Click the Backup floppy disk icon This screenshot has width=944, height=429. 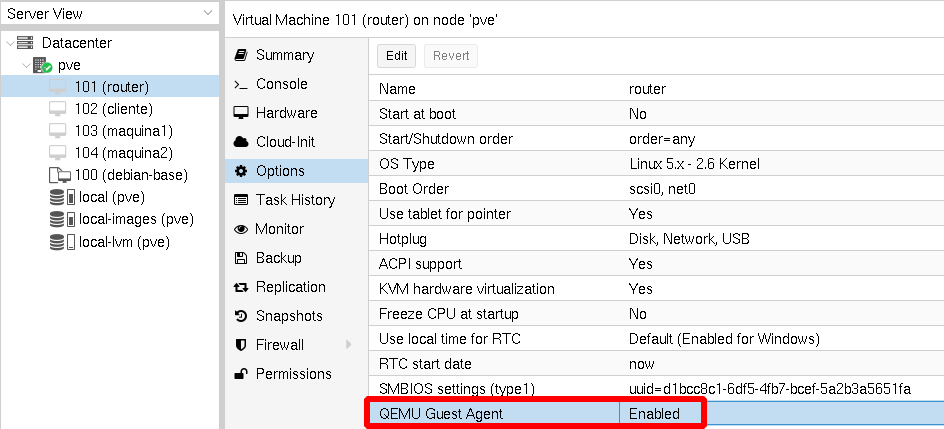pos(240,258)
